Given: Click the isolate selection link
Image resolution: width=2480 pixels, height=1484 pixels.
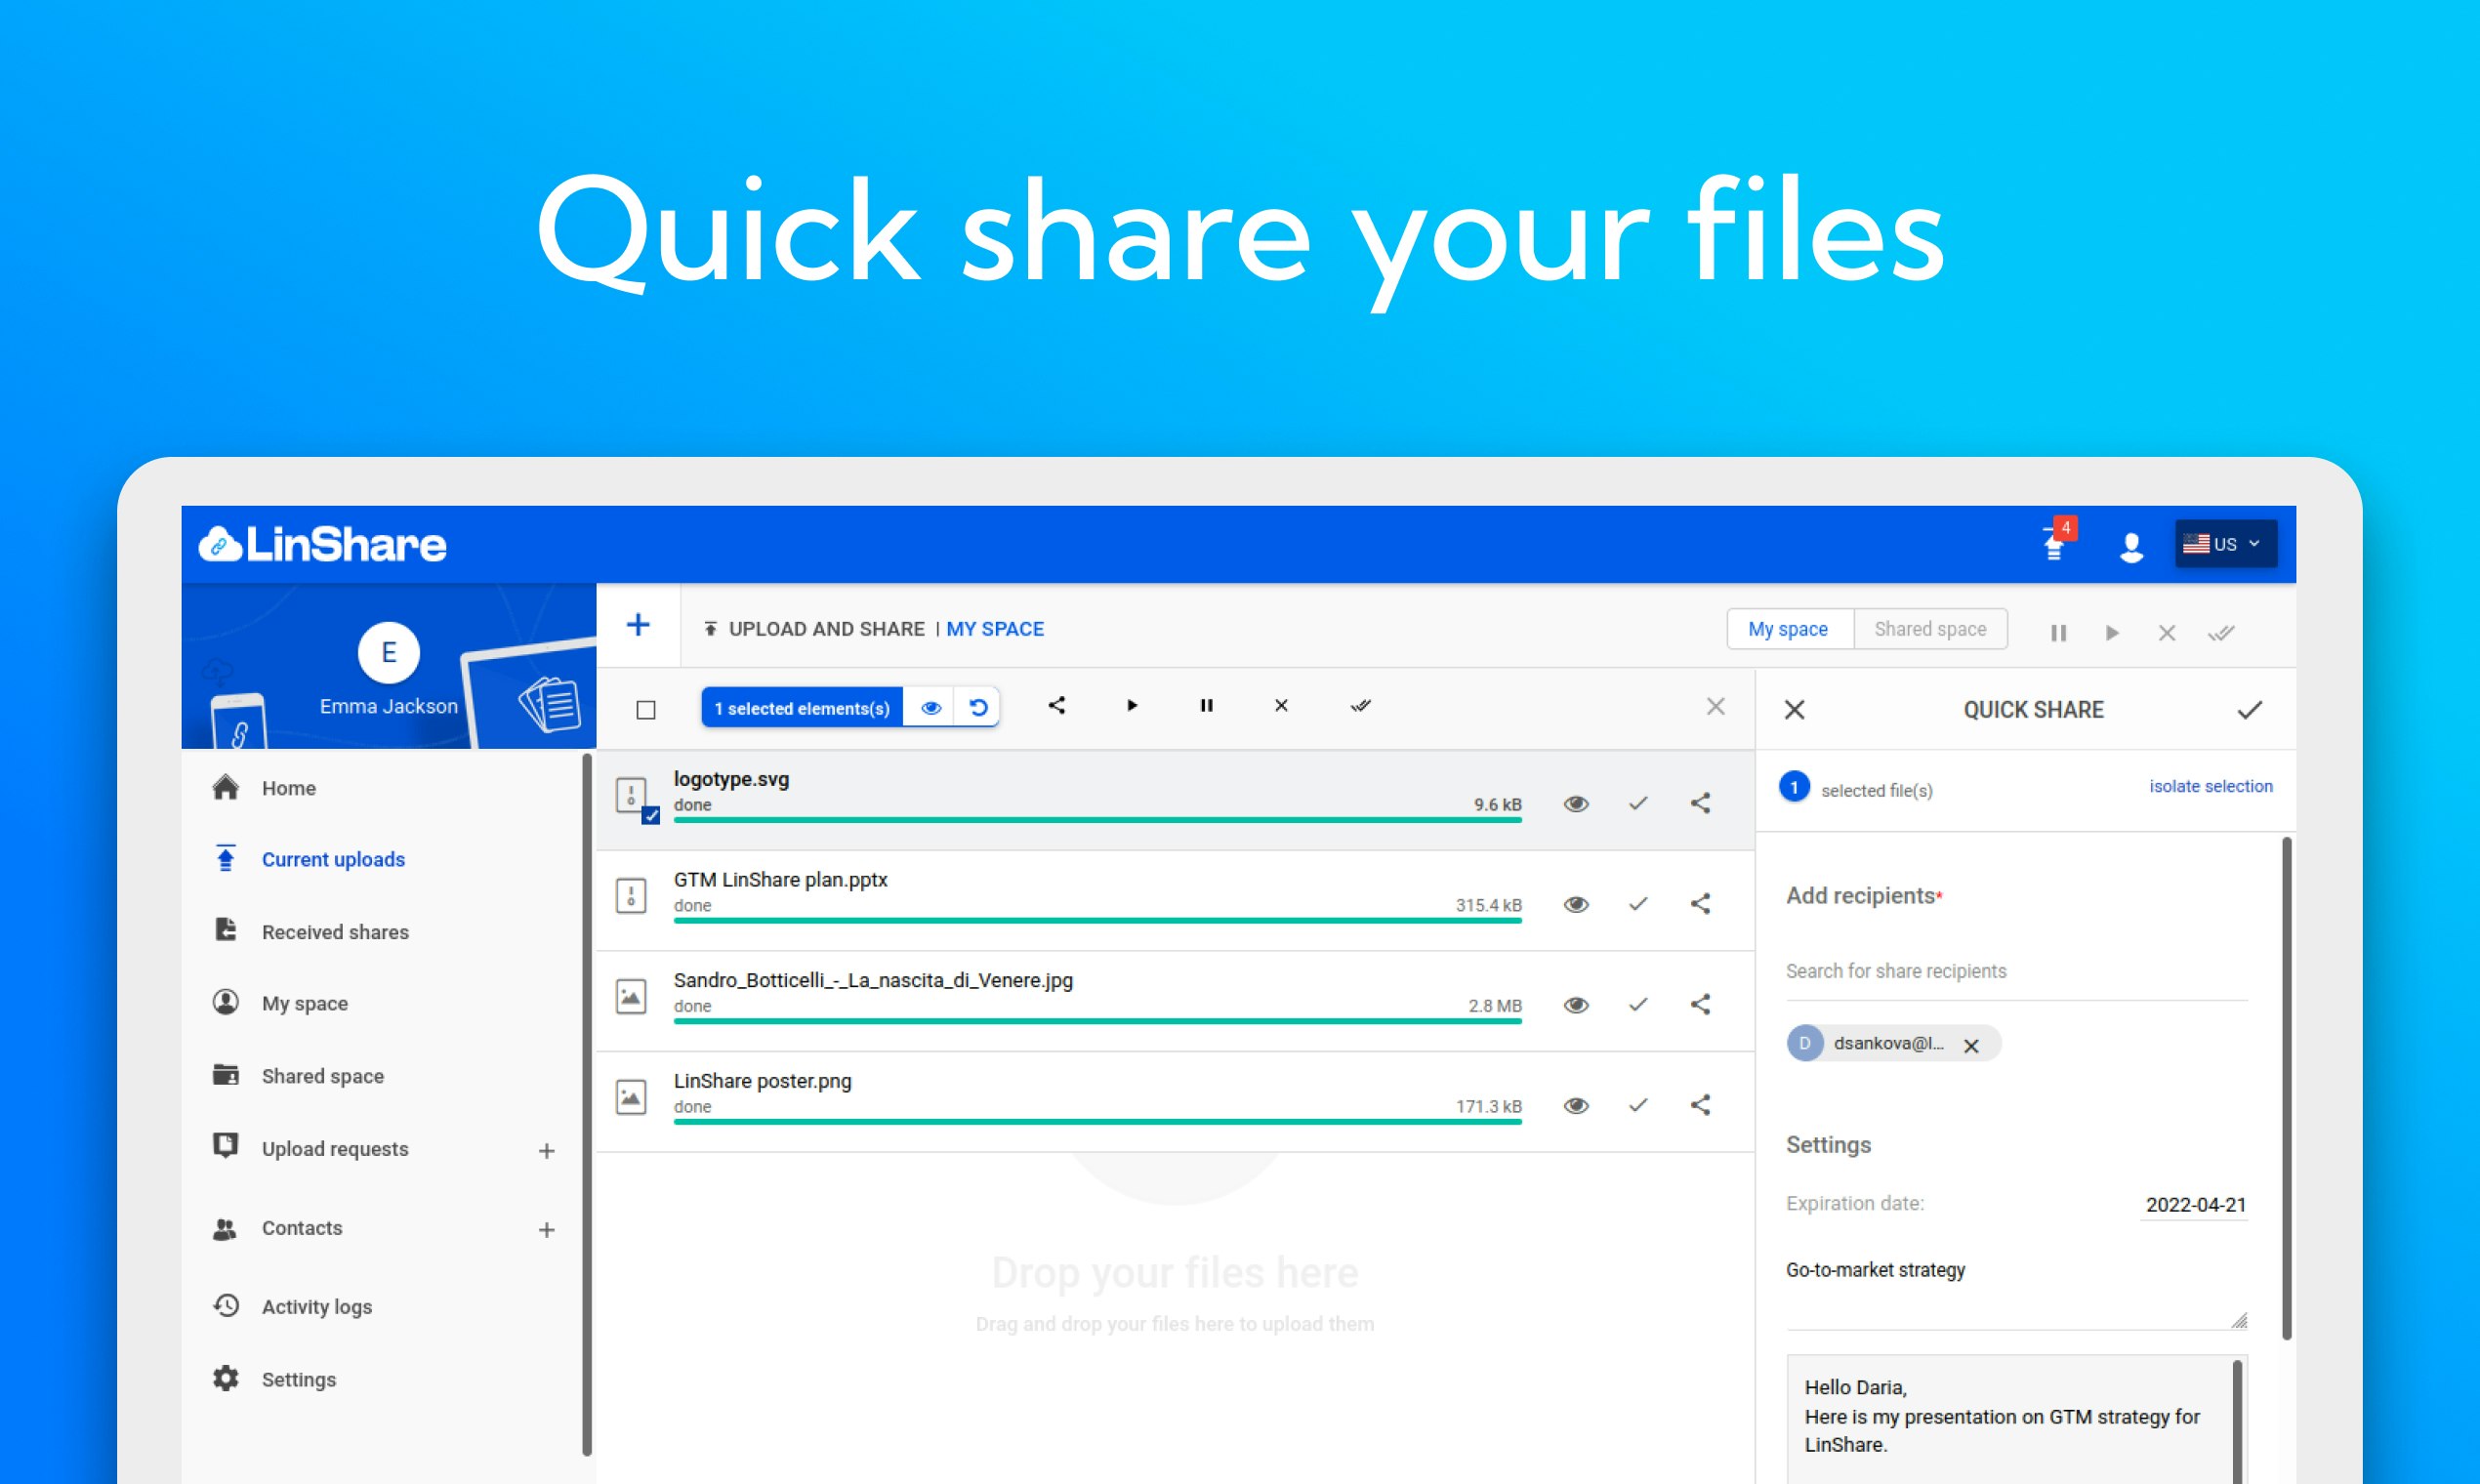Looking at the screenshot, I should [2210, 786].
